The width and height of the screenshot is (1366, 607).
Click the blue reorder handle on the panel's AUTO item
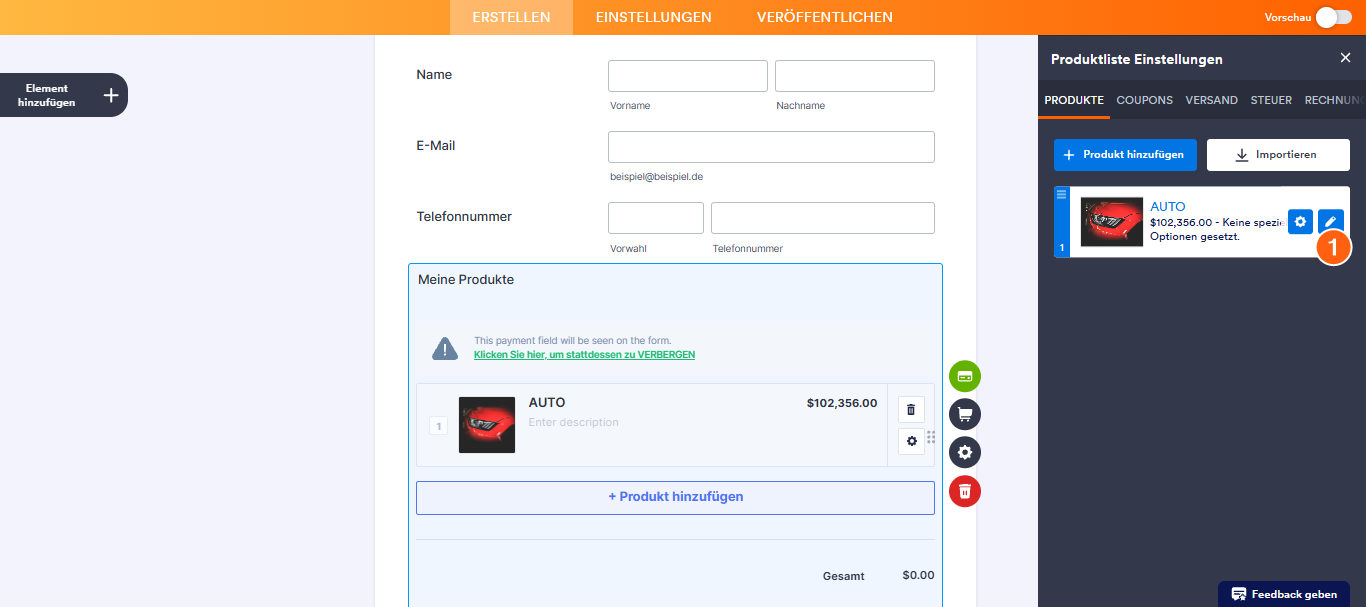click(x=1061, y=222)
